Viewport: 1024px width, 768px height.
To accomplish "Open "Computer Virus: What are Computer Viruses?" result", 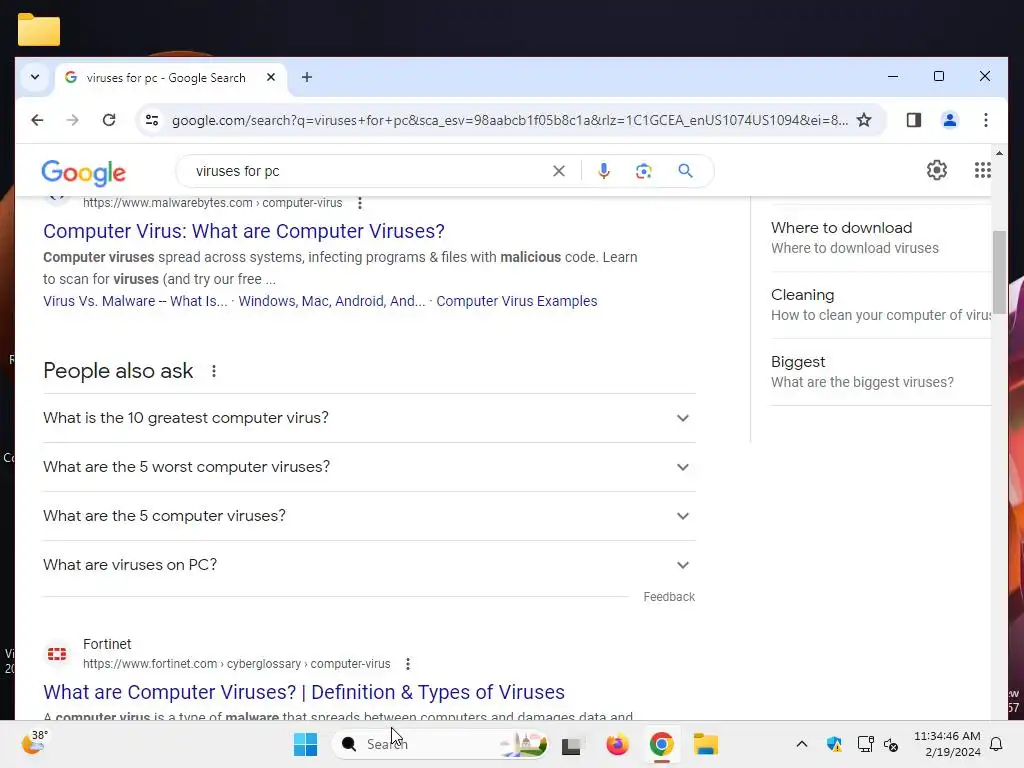I will pos(244,231).
